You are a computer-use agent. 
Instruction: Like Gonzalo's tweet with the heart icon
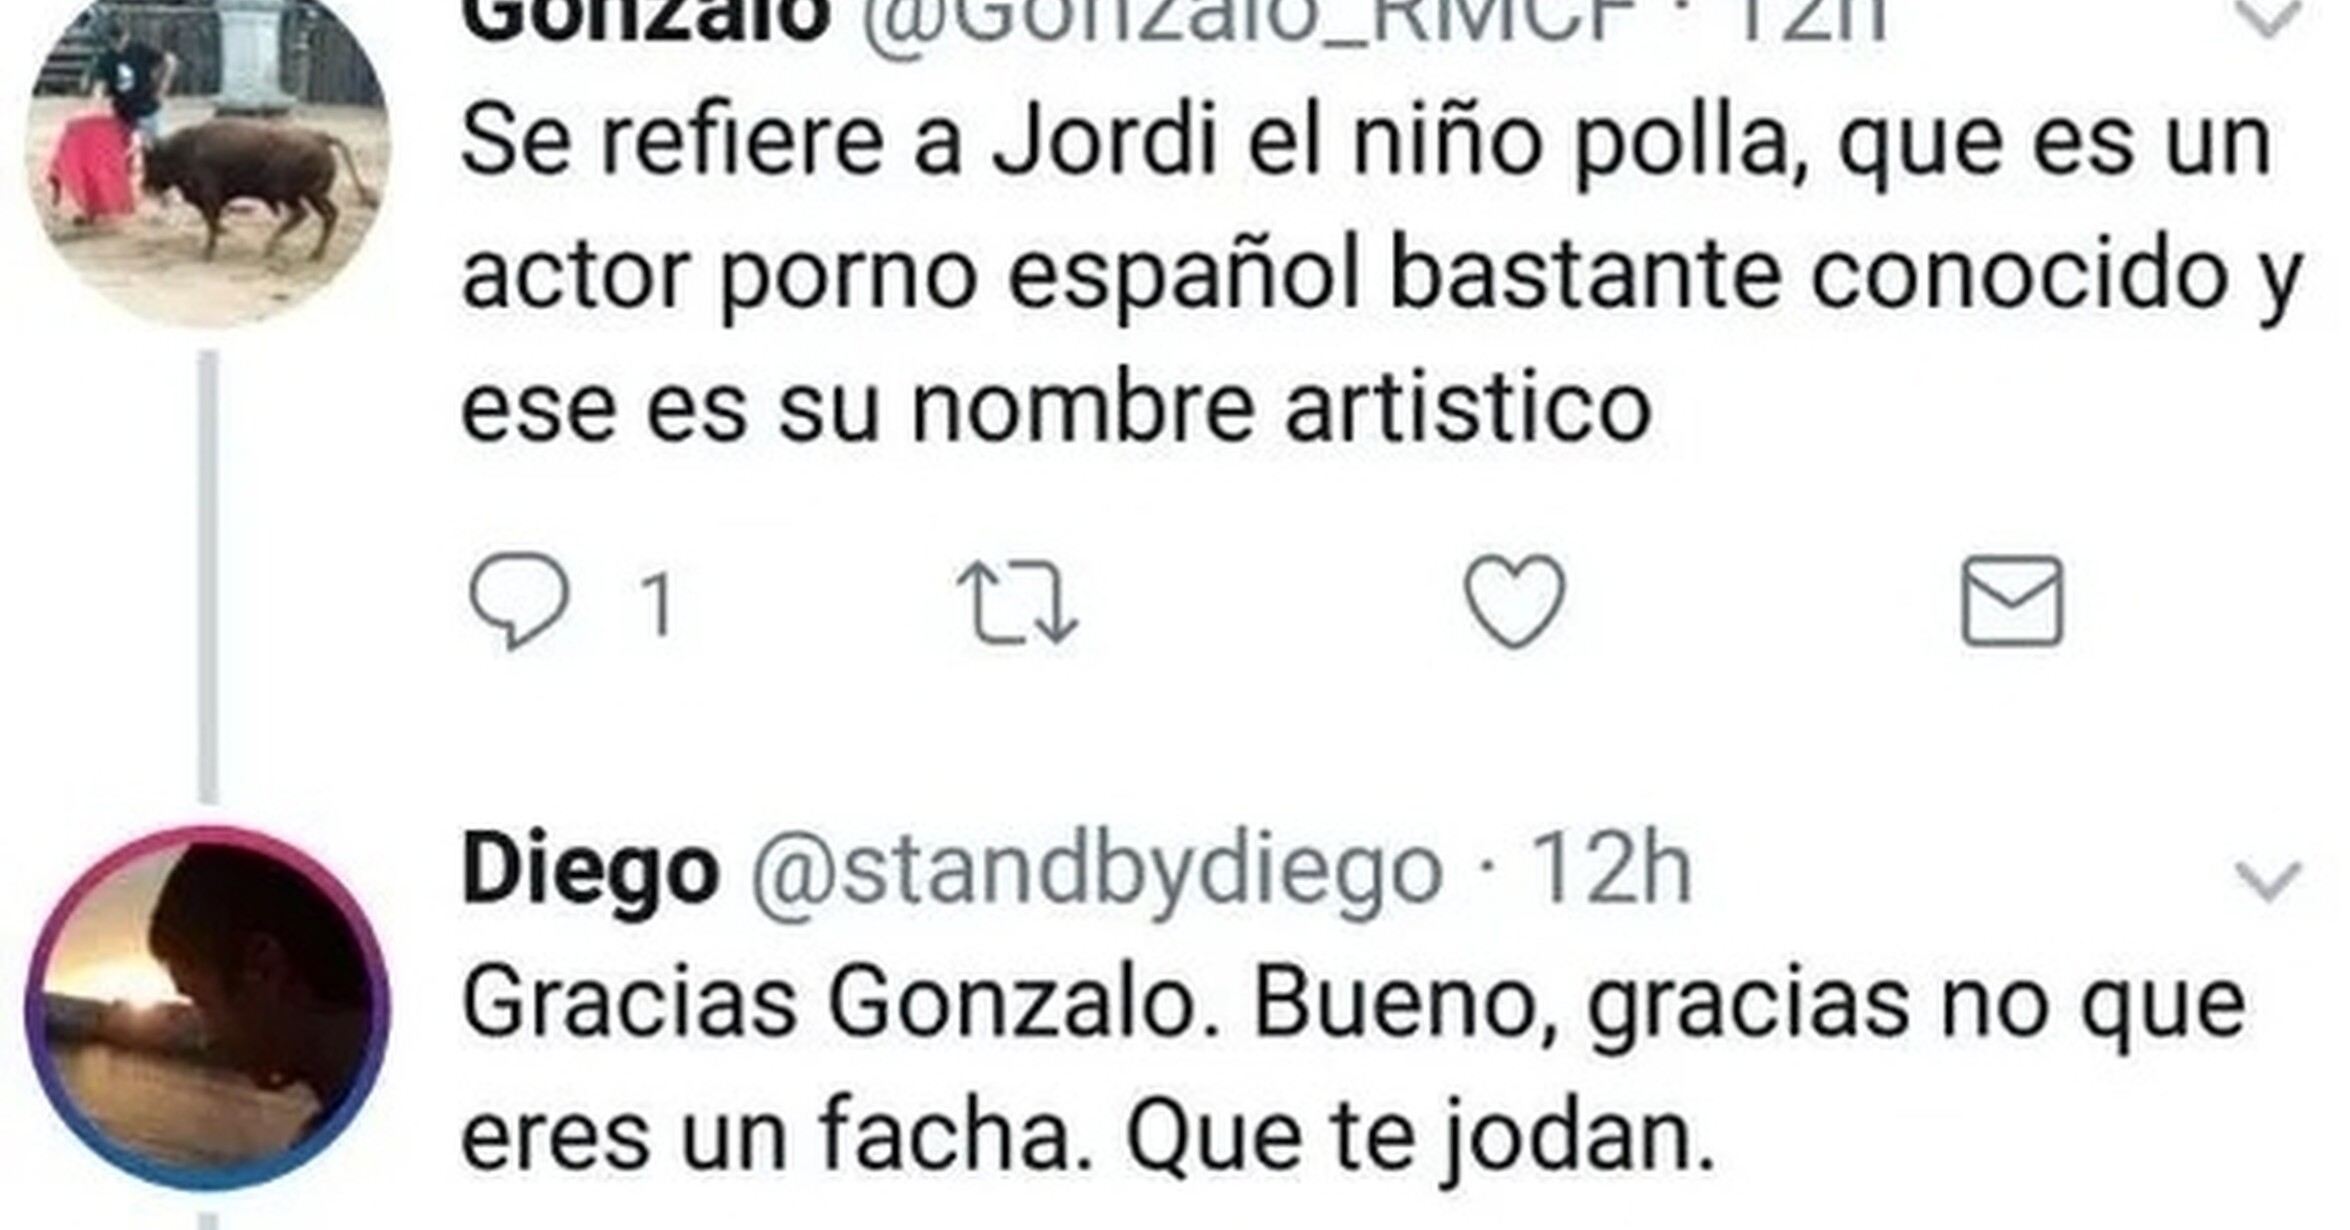(x=1514, y=600)
